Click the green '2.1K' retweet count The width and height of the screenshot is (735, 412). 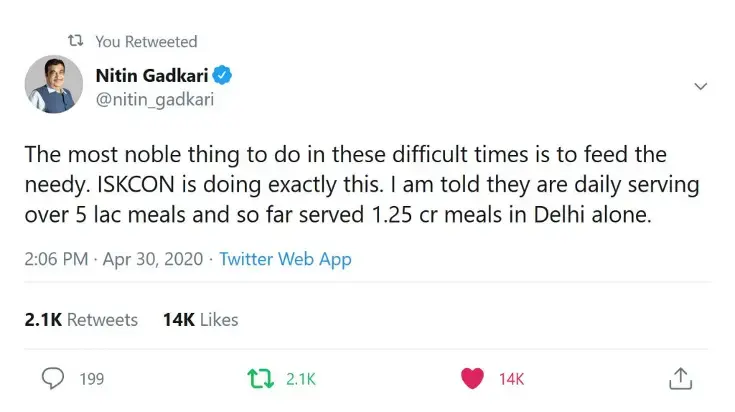pos(301,379)
